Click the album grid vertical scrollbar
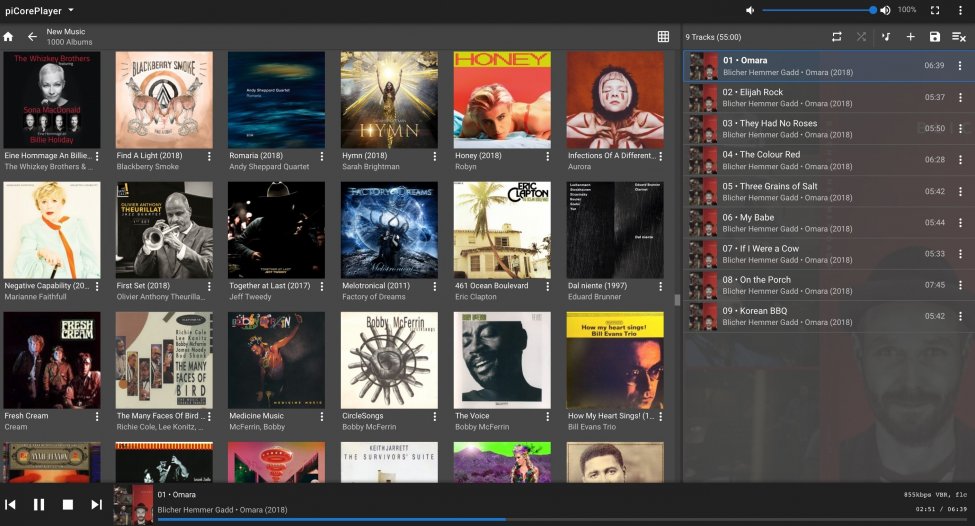The height and width of the screenshot is (526, 975). [x=677, y=300]
